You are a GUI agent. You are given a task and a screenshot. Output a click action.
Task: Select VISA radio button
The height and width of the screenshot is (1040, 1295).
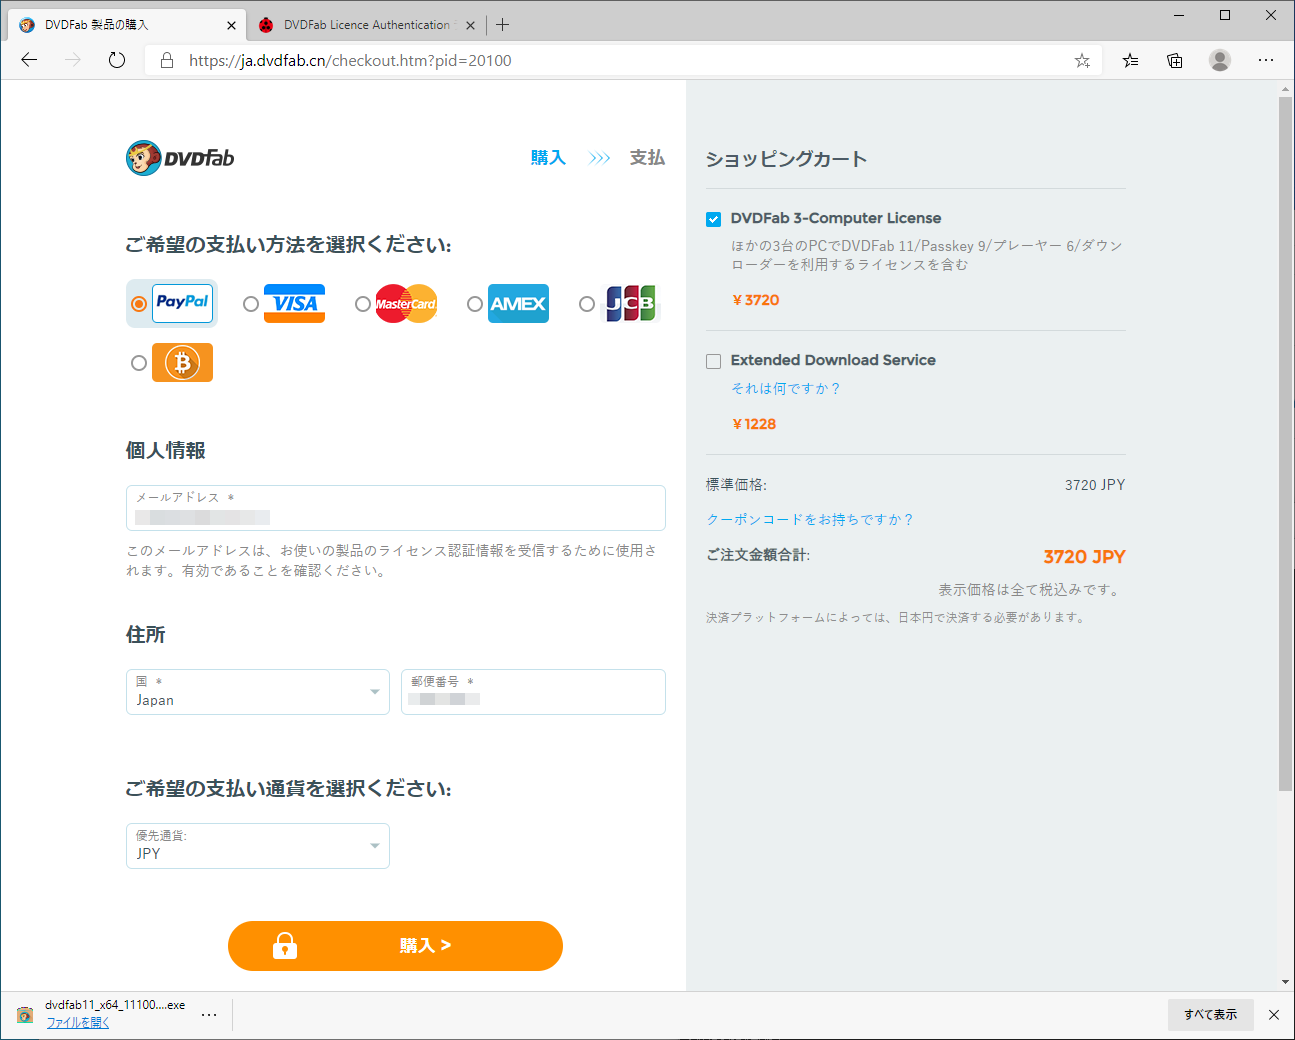(x=251, y=304)
